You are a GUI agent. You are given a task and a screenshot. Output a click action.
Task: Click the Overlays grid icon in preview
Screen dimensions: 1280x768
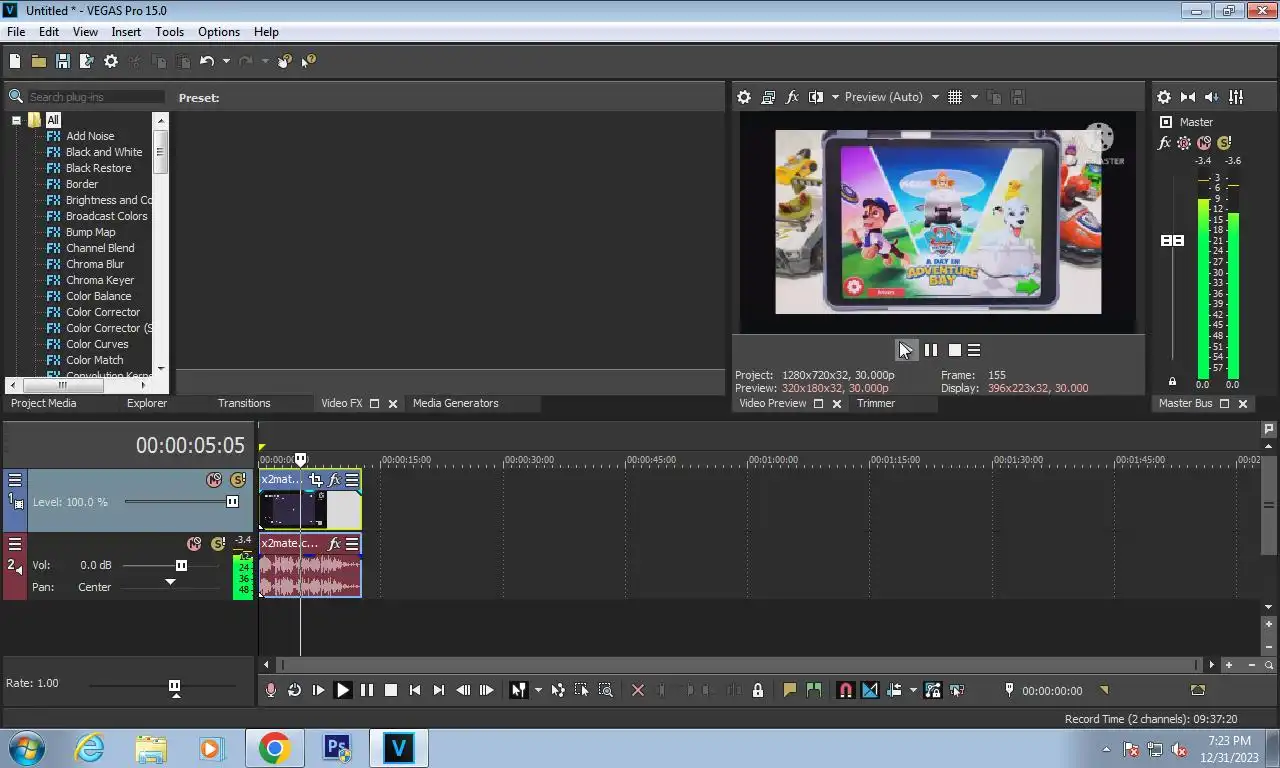pos(955,97)
